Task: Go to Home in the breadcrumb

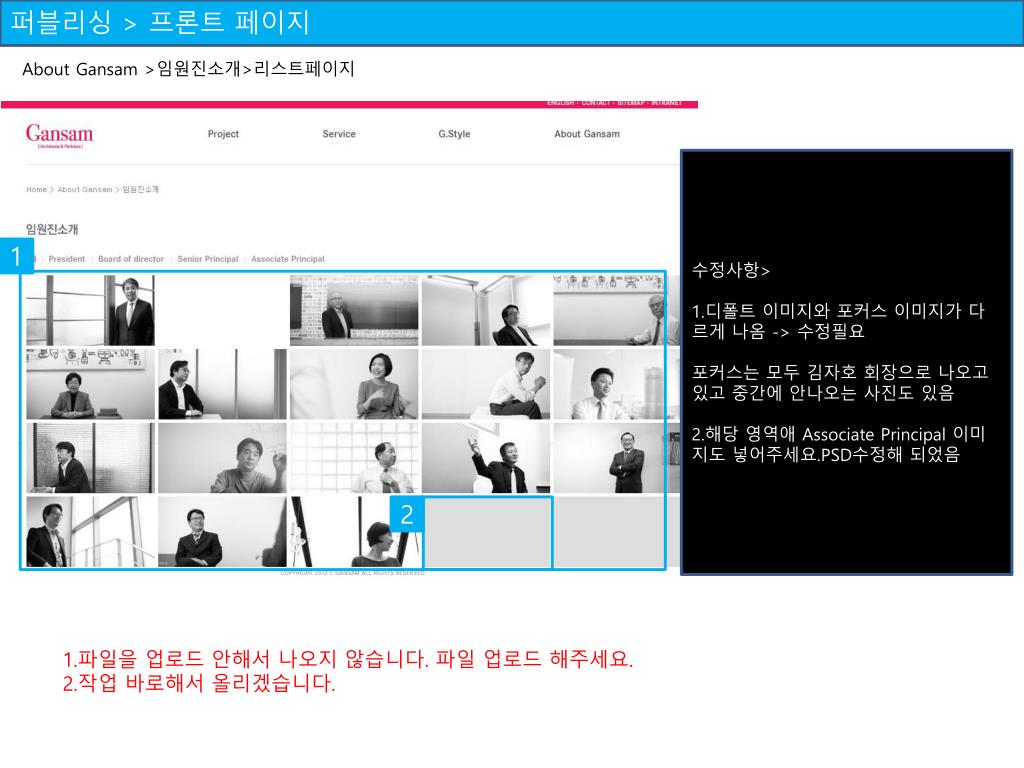Action: (x=37, y=189)
